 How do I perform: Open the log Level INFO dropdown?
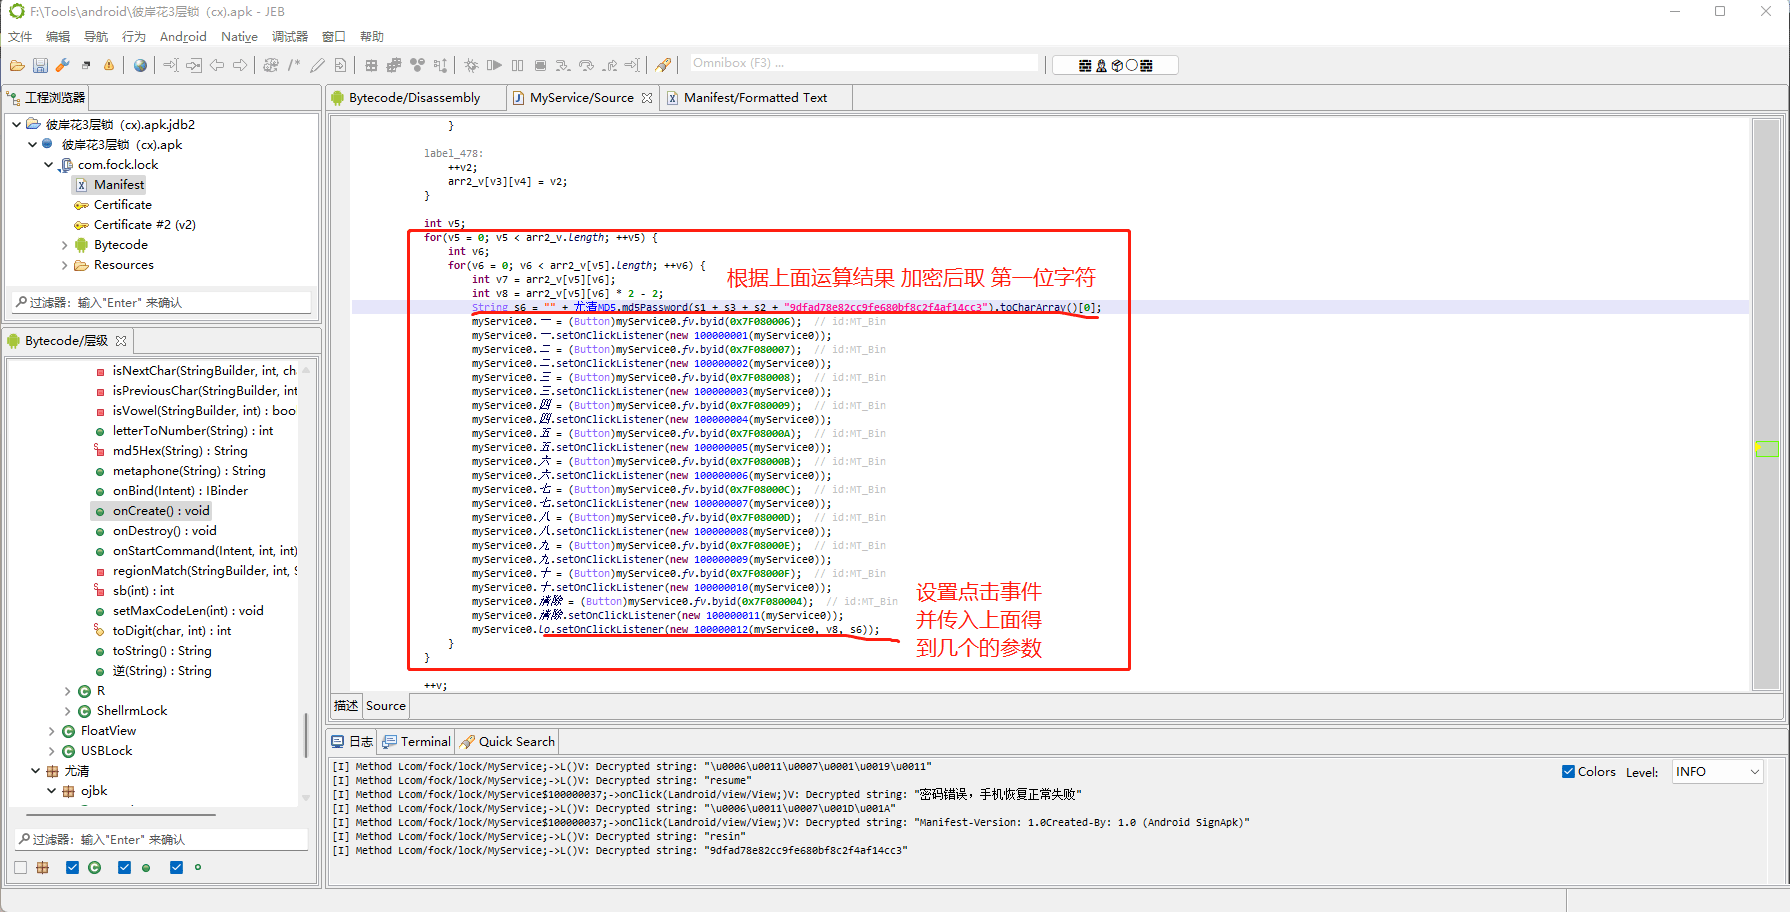pos(1717,772)
